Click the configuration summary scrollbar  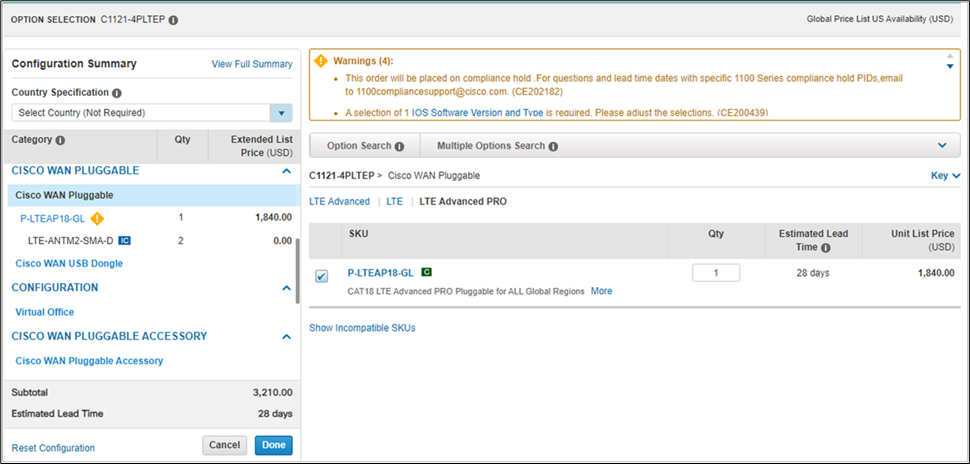[x=298, y=270]
